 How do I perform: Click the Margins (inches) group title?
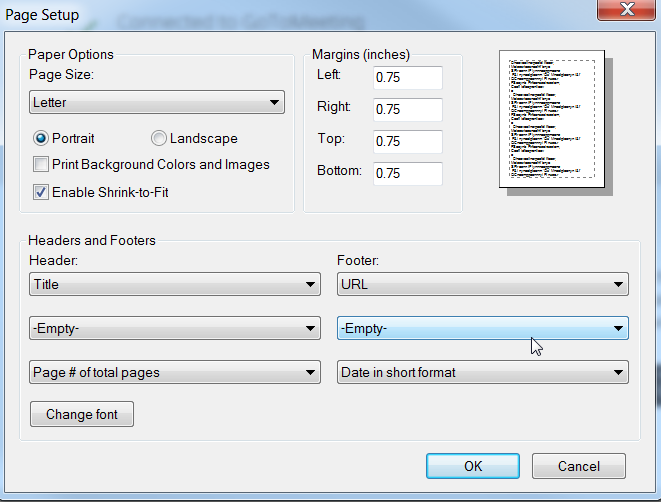pos(361,54)
